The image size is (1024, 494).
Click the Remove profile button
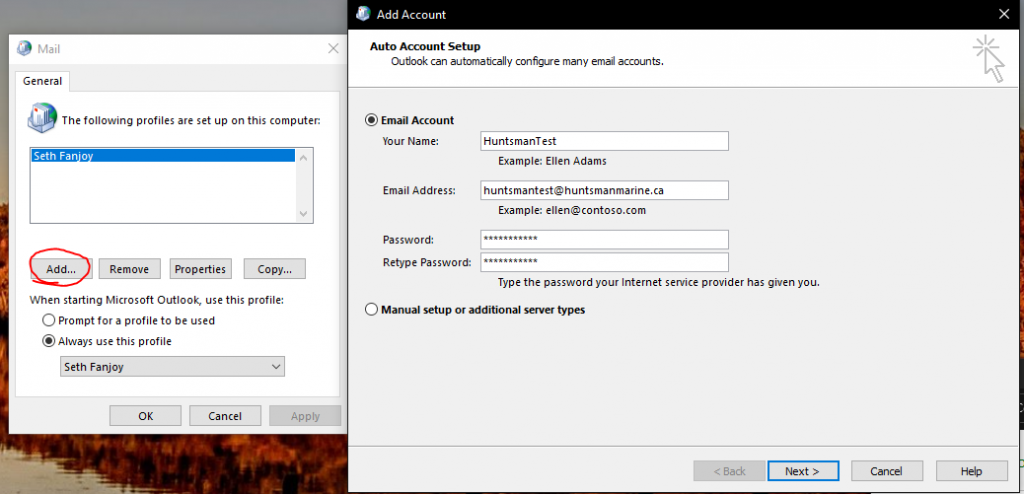pyautogui.click(x=129, y=269)
